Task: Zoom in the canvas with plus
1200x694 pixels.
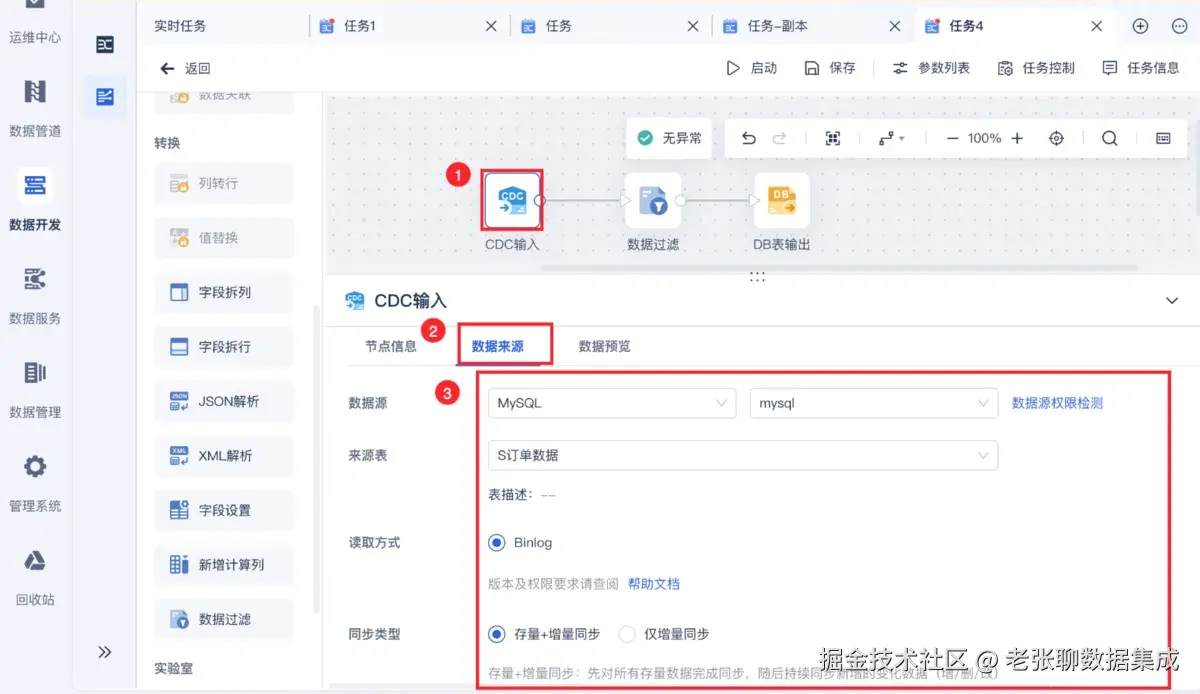Action: pos(1017,139)
